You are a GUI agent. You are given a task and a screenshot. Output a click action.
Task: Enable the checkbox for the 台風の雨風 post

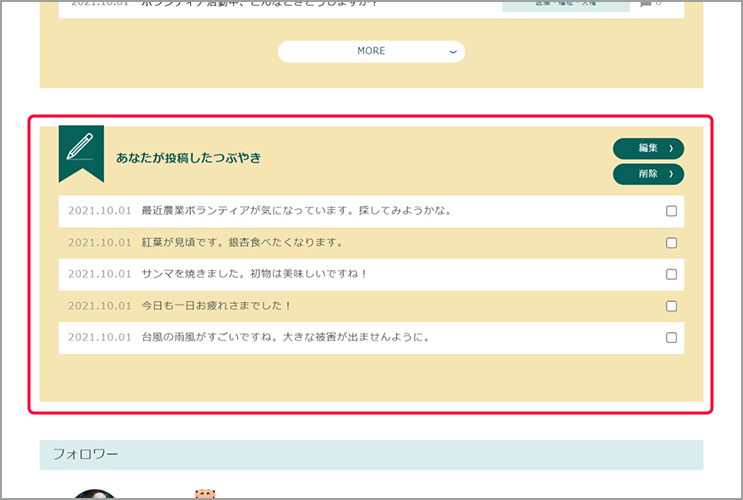[x=671, y=338]
